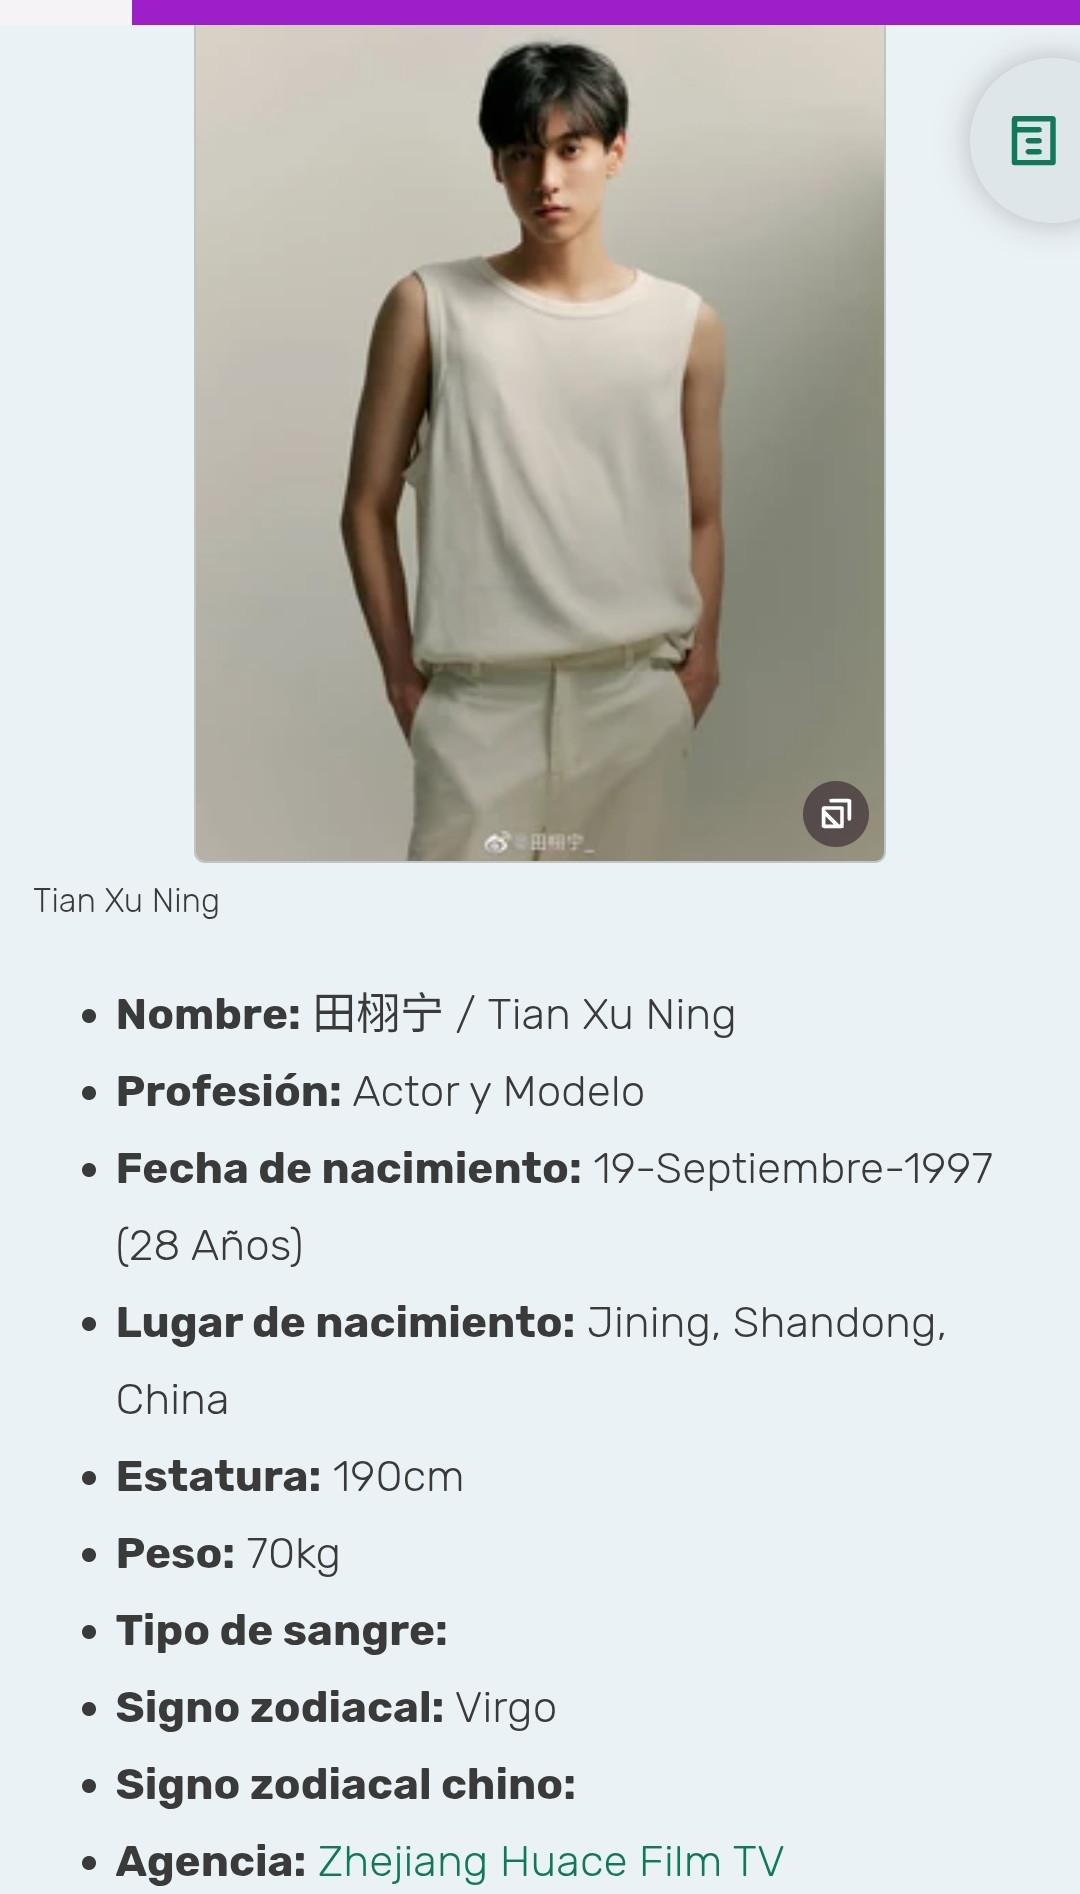The height and width of the screenshot is (1894, 1080).
Task: Click the "70kg" weight value
Action: 293,1553
